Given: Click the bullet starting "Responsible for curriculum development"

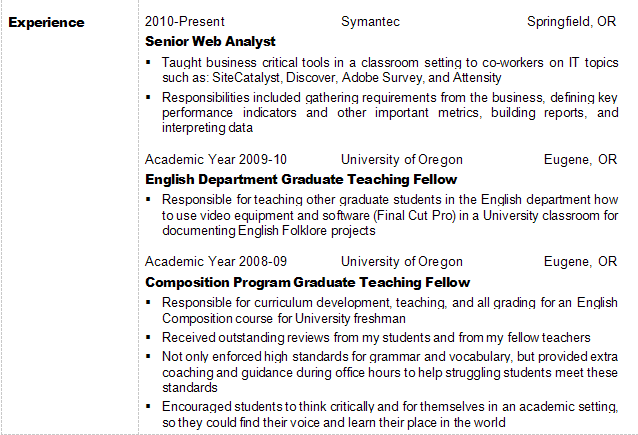Looking at the screenshot, I should [390, 310].
